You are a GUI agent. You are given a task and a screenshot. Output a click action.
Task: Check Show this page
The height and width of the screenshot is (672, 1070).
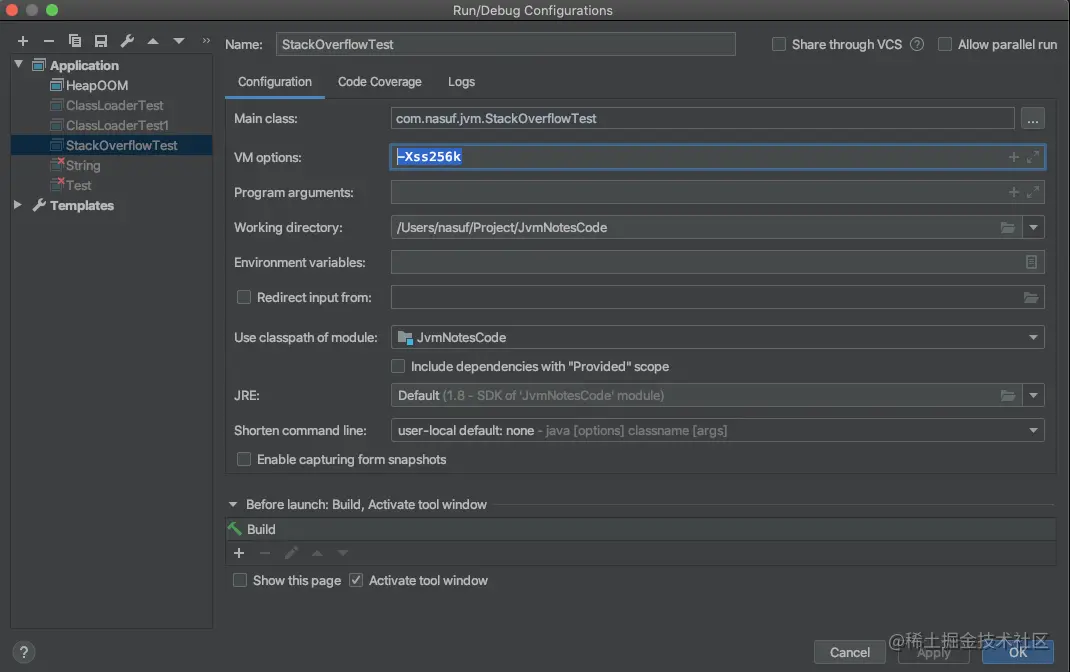240,581
